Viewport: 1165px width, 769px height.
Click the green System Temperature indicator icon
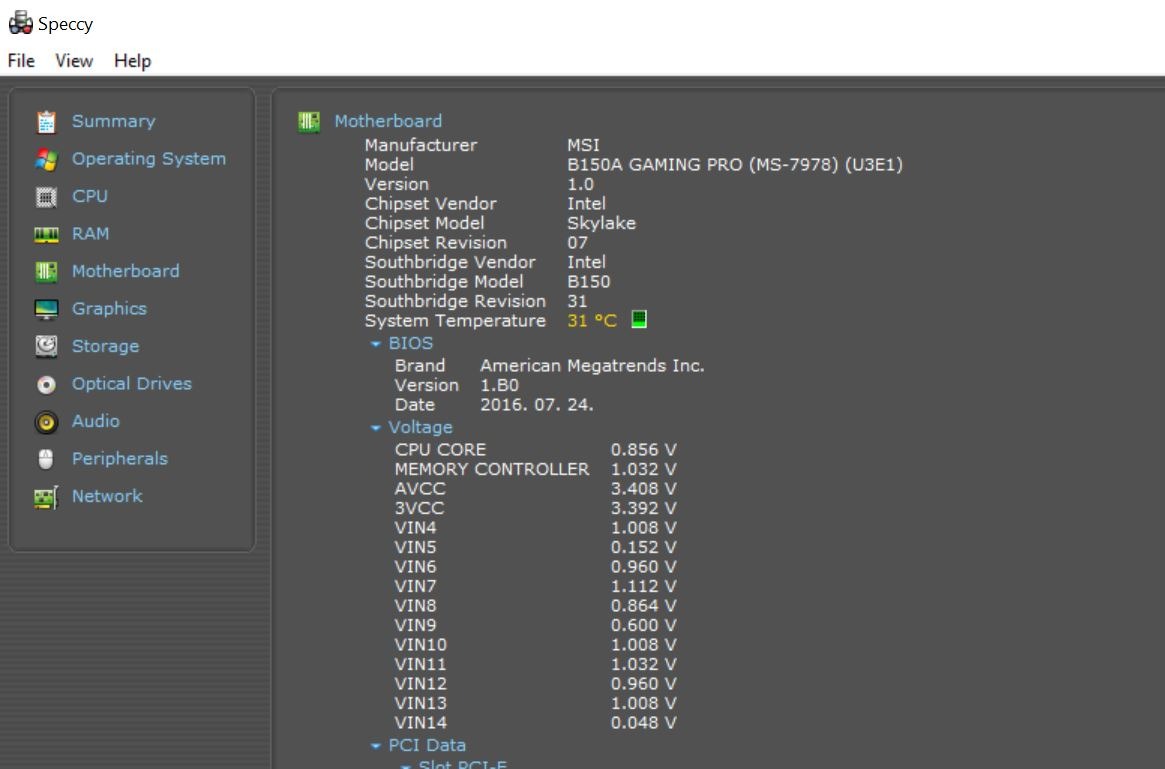coord(639,319)
